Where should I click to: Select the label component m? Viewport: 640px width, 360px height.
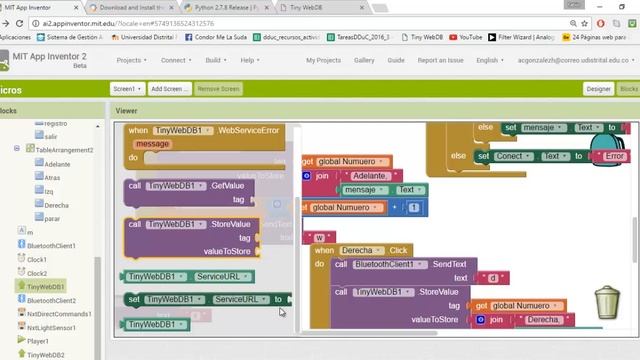pos(25,231)
